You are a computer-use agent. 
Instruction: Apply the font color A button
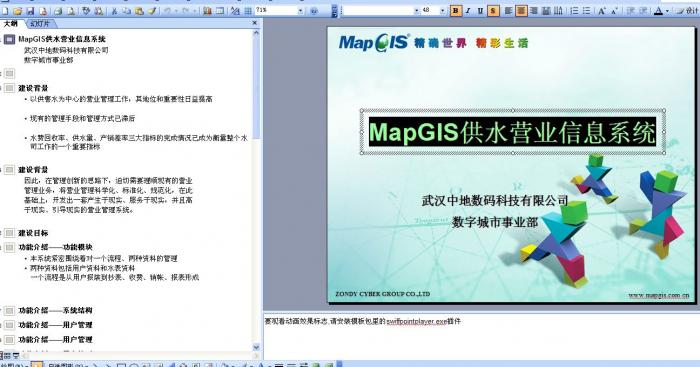(658, 11)
